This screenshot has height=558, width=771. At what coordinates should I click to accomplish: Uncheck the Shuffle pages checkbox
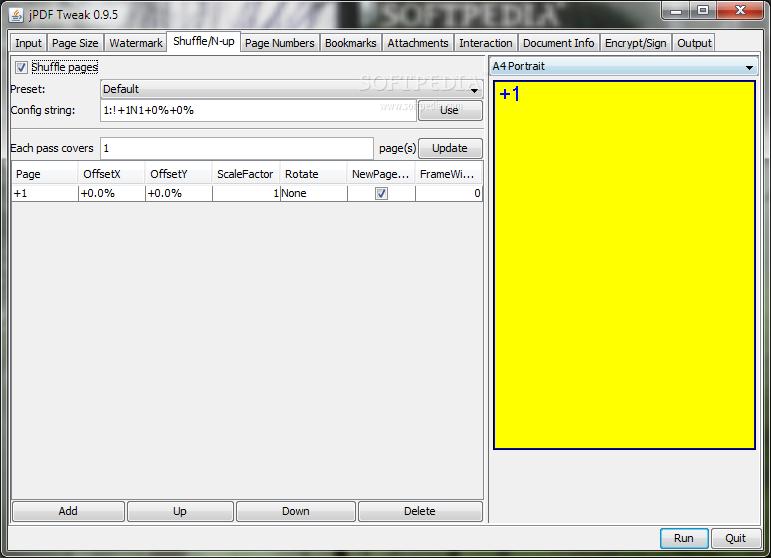tap(21, 67)
